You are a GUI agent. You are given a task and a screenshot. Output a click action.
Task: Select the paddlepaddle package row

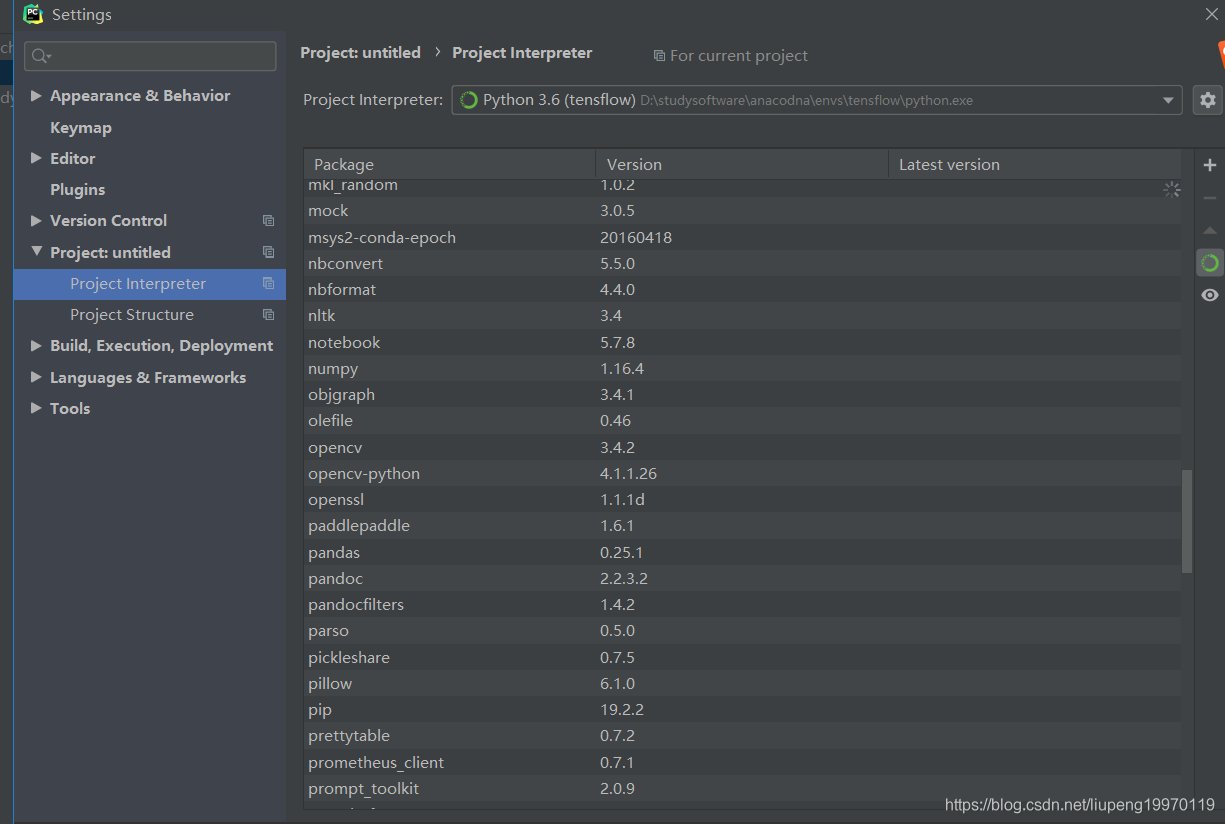[743, 526]
